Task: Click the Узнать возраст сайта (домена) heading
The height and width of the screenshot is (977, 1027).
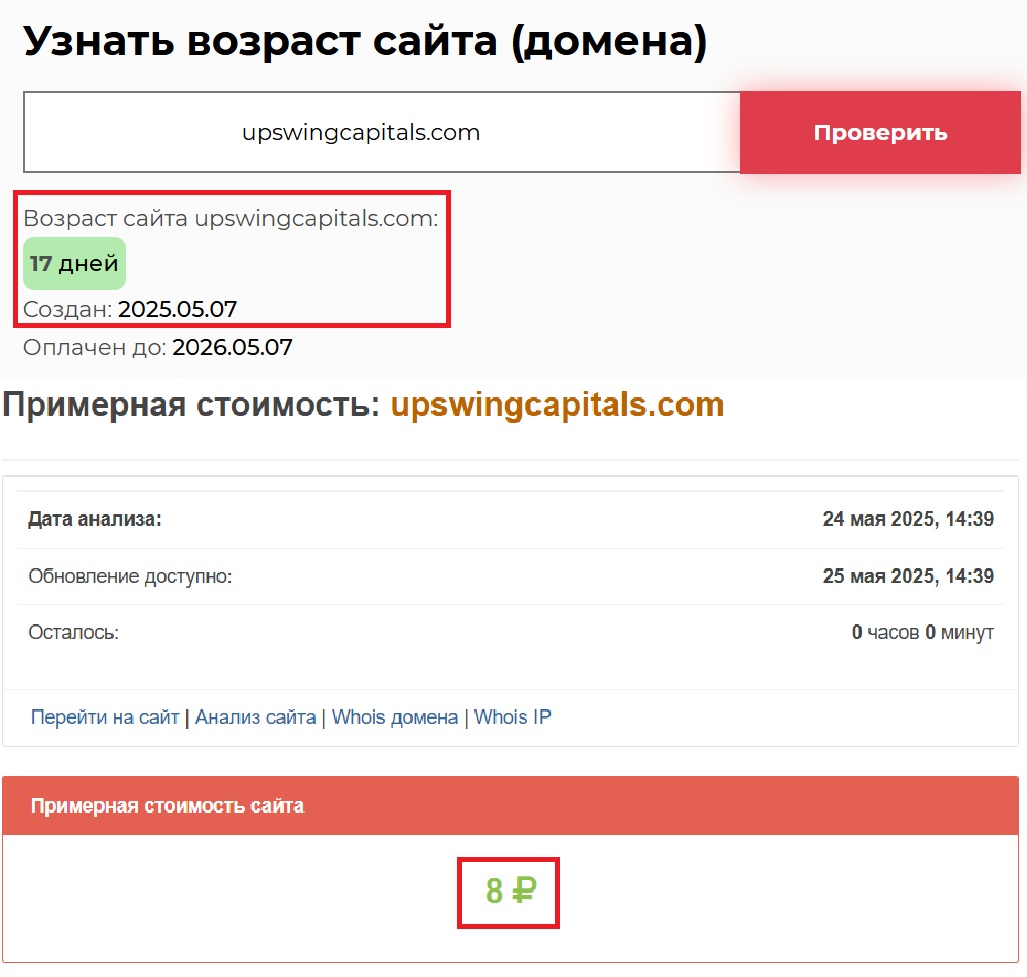Action: (365, 41)
